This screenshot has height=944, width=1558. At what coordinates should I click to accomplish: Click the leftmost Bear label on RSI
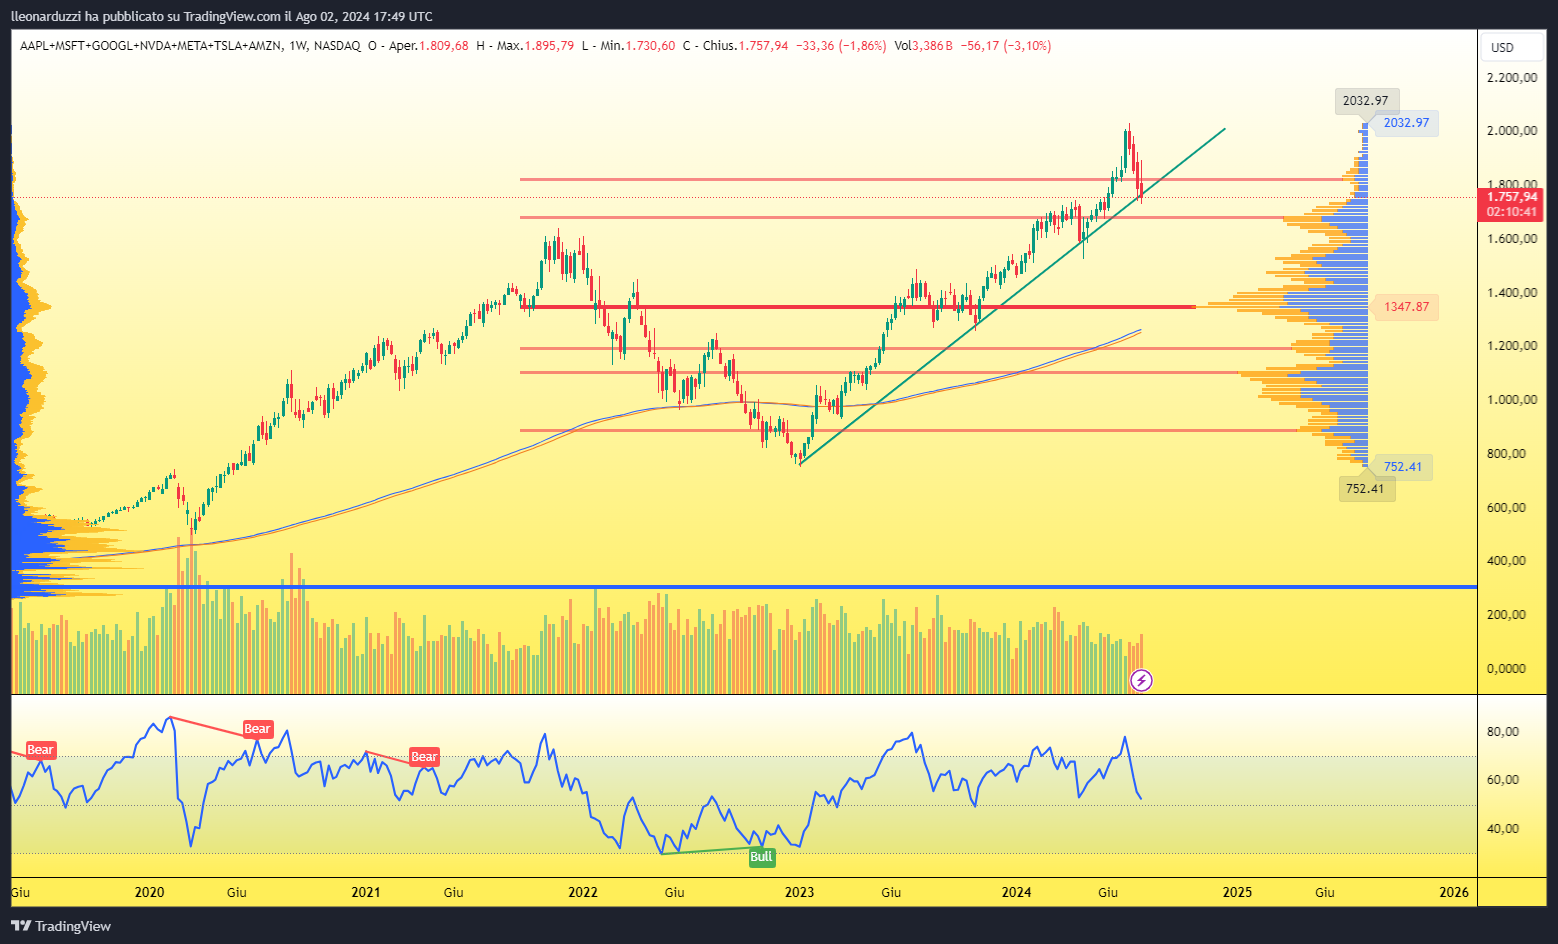coord(40,750)
